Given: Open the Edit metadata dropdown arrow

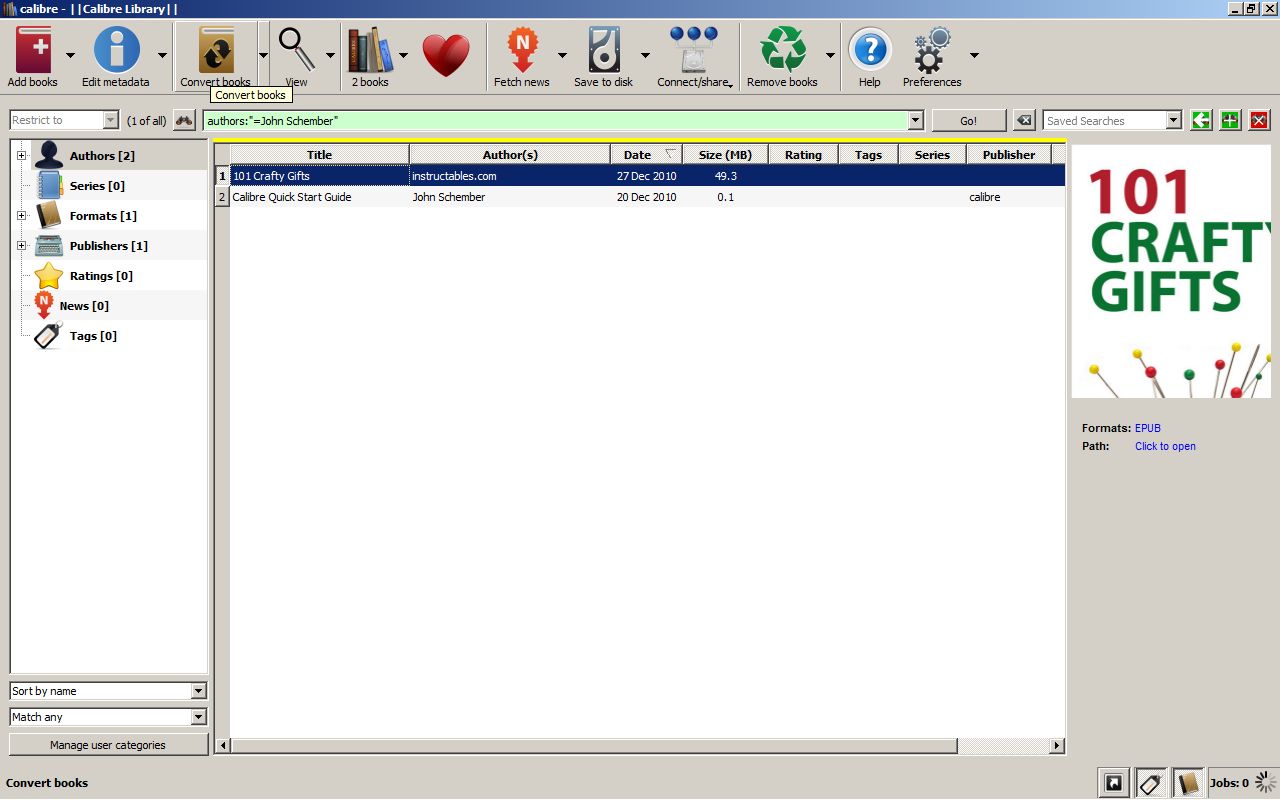Looking at the screenshot, I should point(162,55).
